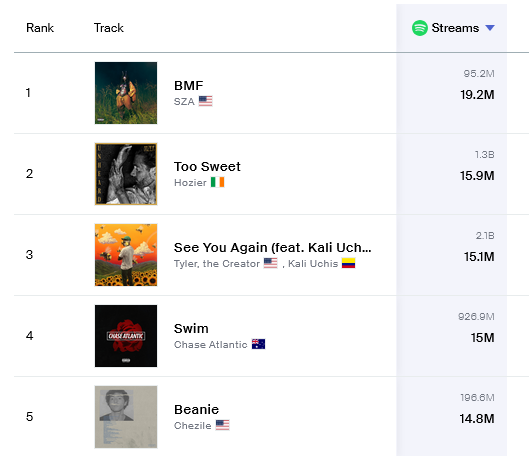This screenshot has height=456, width=529.
Task: Click the Ireland flag beside Hozier
Action: coord(218,182)
